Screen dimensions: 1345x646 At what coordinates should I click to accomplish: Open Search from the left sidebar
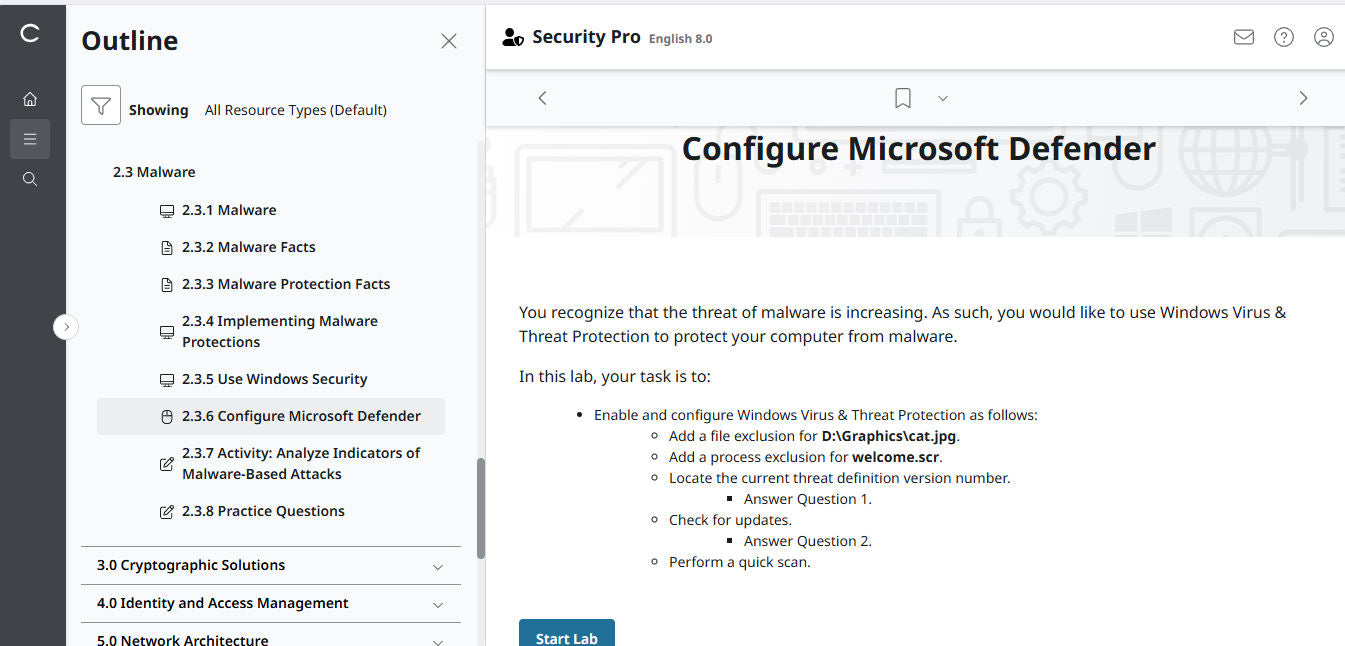coord(30,178)
